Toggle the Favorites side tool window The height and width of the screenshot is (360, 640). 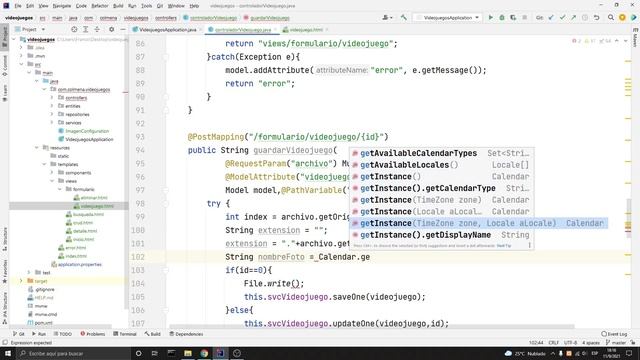click(x=4, y=271)
